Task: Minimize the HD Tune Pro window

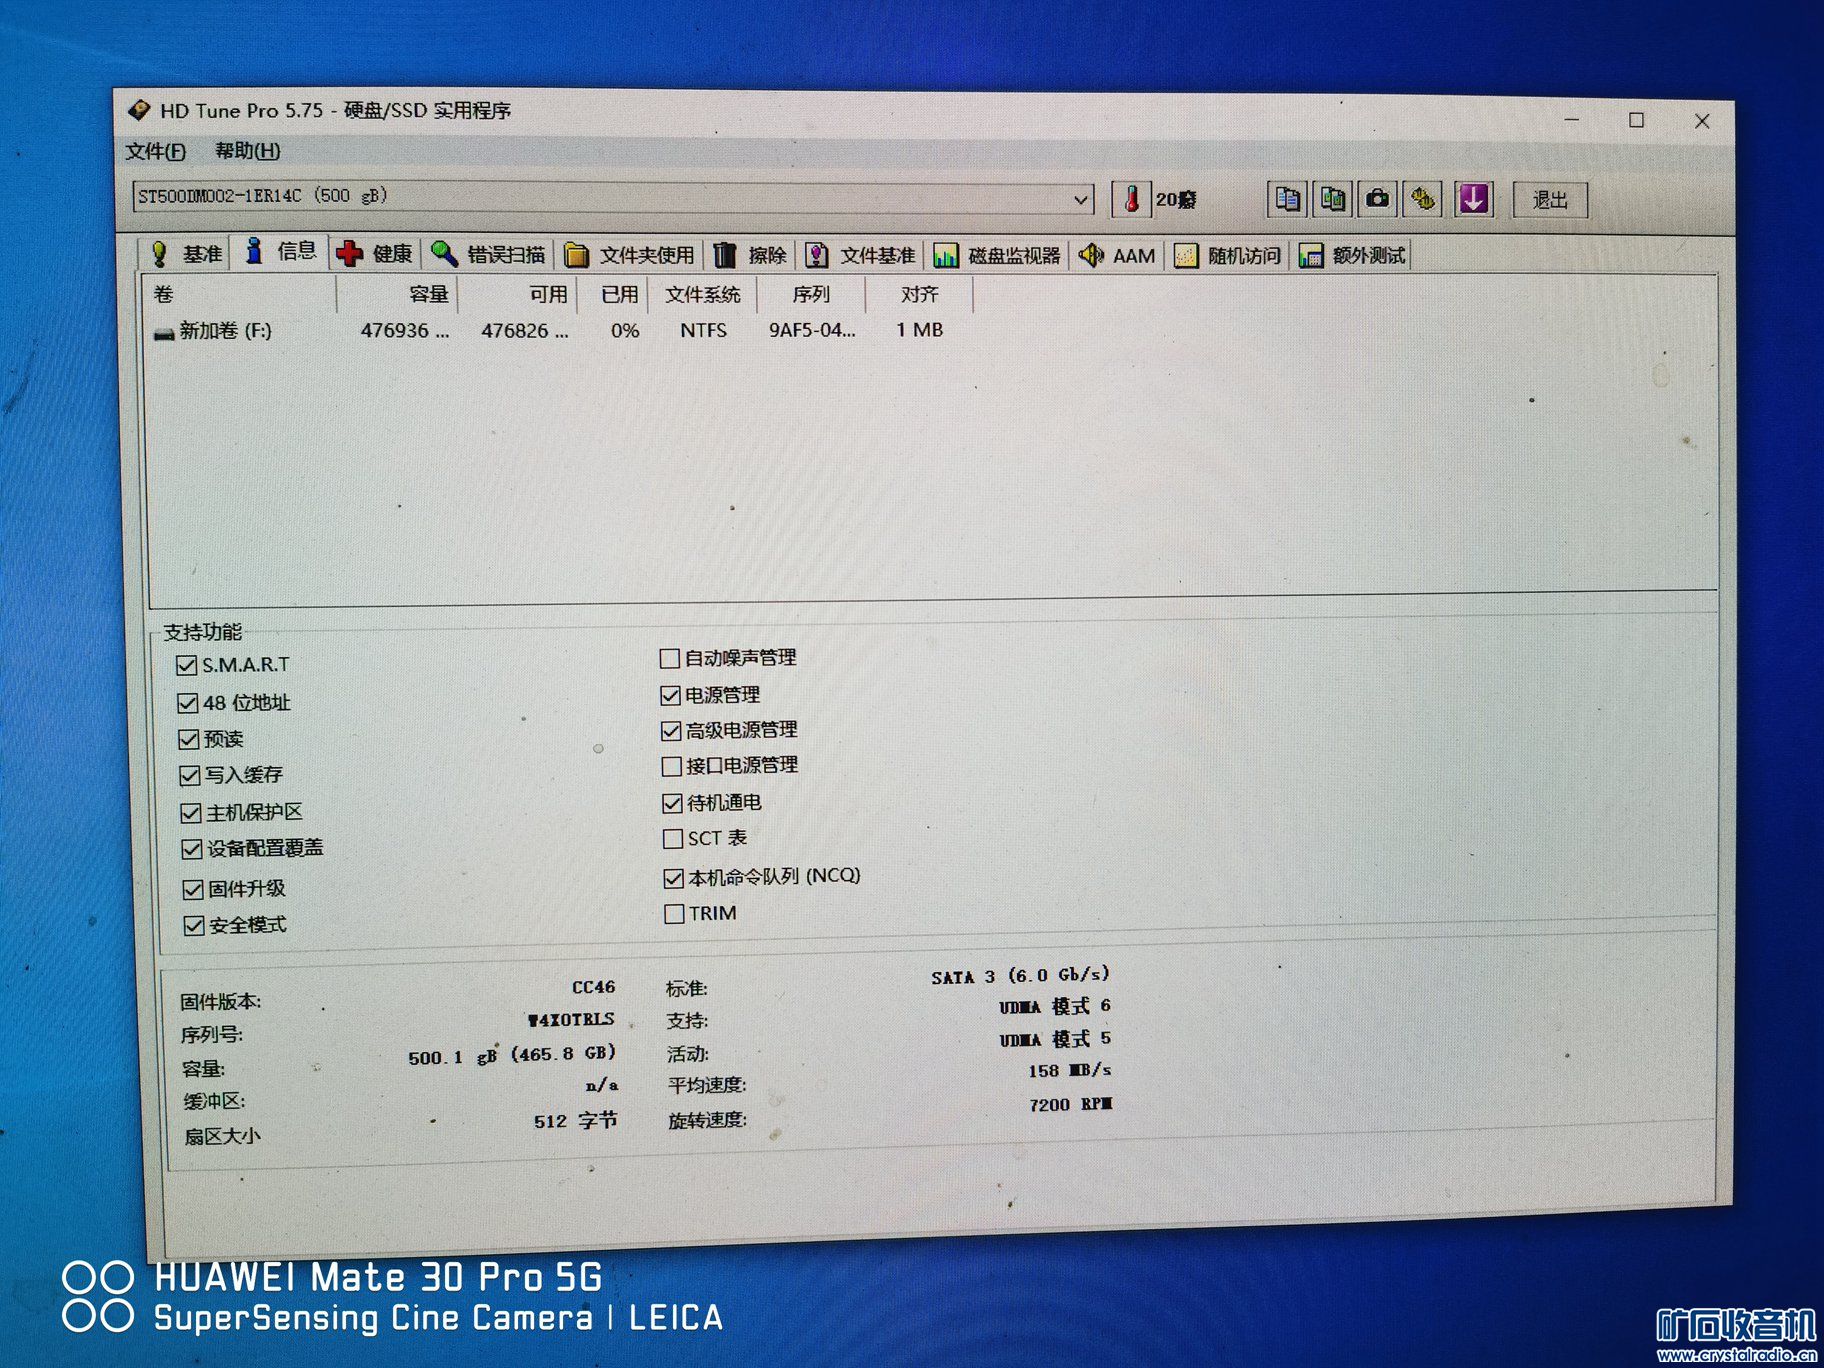Action: tap(1572, 120)
